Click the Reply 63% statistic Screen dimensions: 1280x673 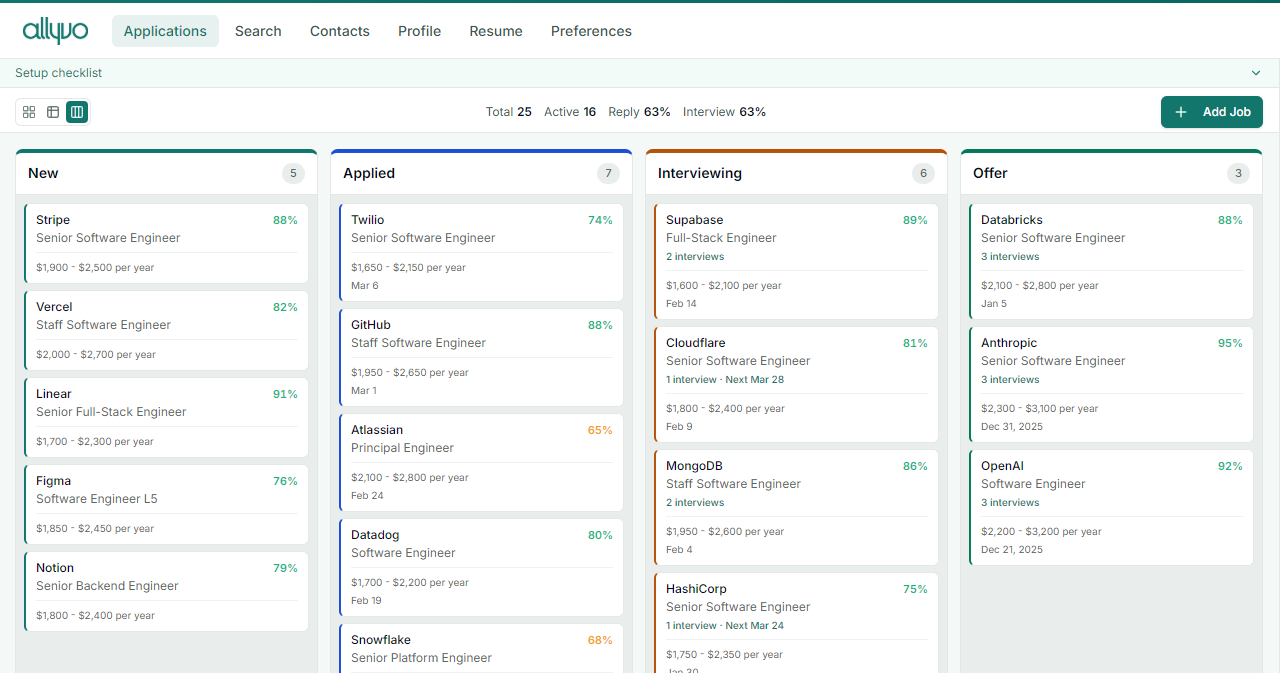tap(639, 112)
